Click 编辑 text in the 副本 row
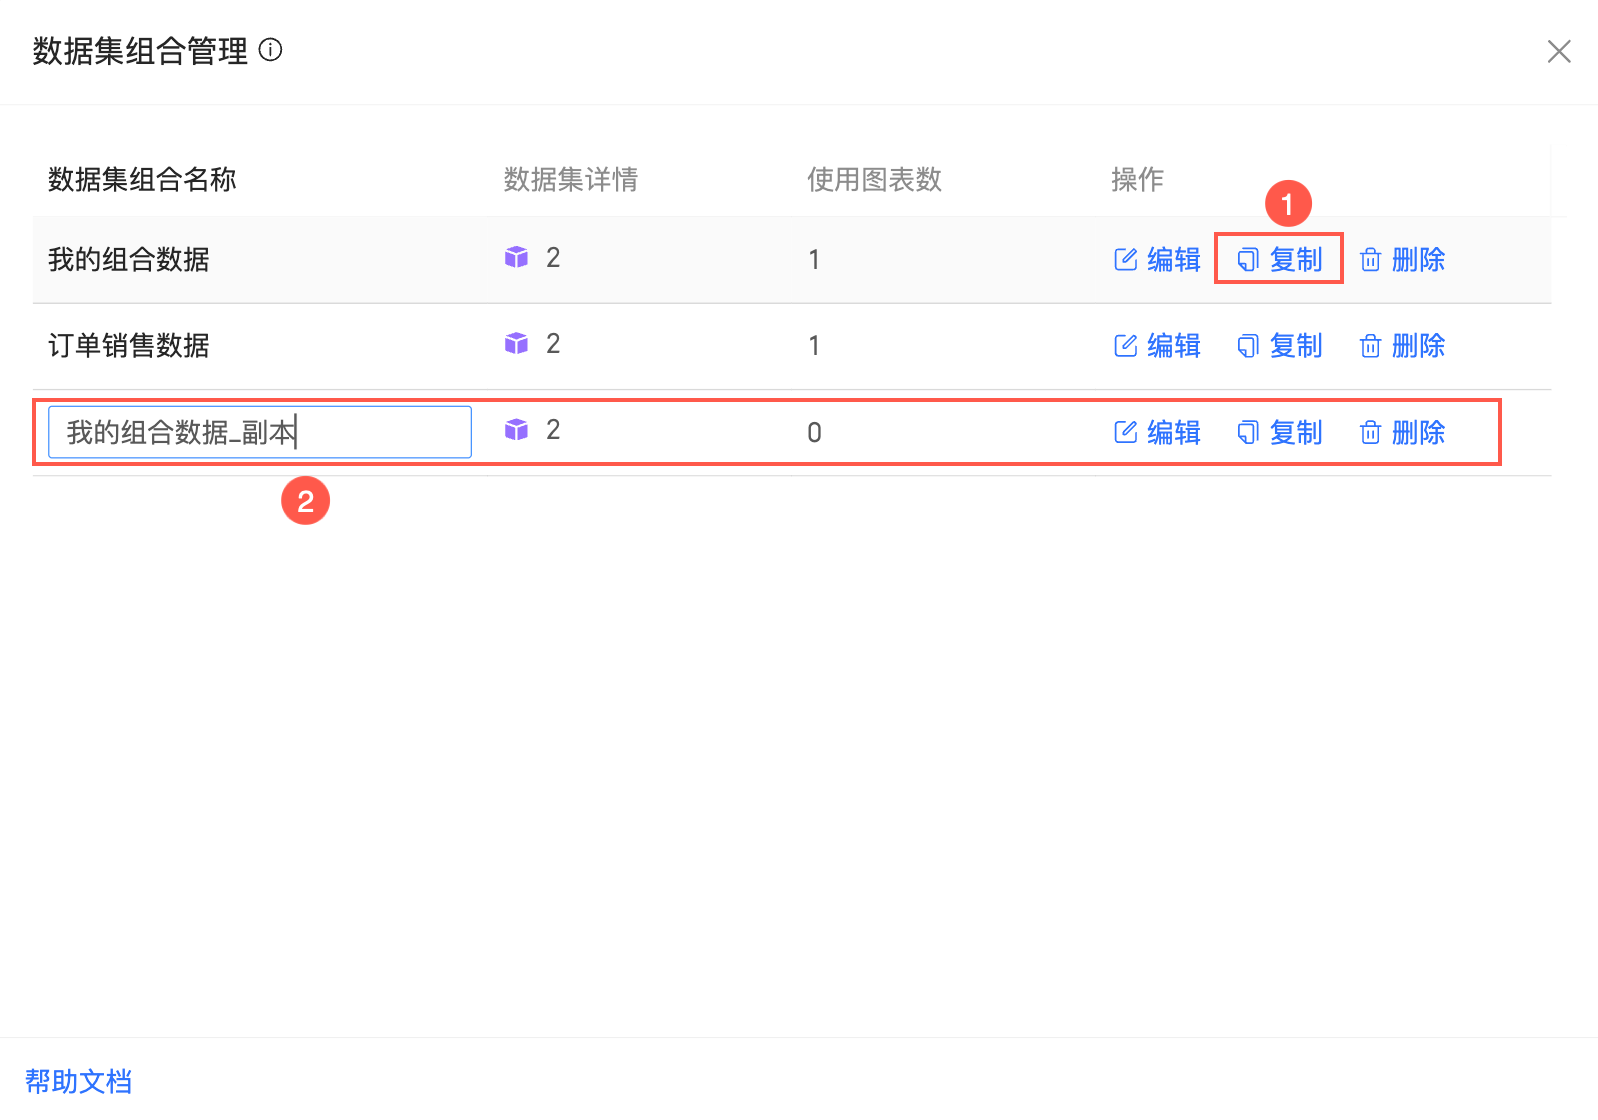Screen dimensions: 1598x1120 coord(1174,432)
